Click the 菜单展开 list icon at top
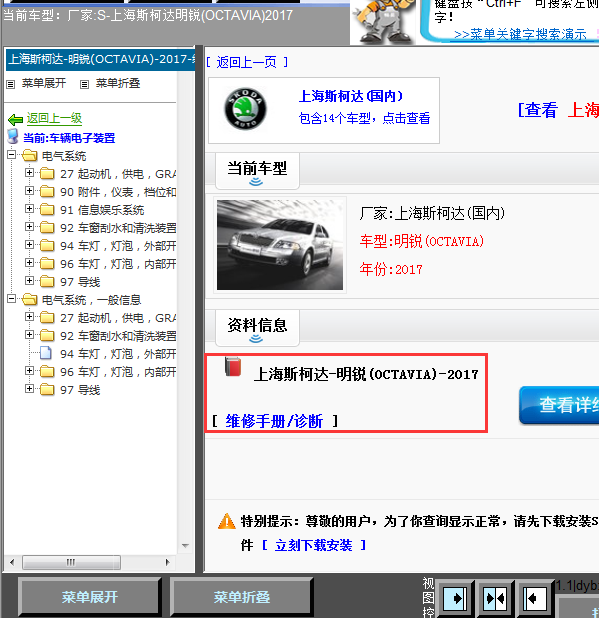 11,84
